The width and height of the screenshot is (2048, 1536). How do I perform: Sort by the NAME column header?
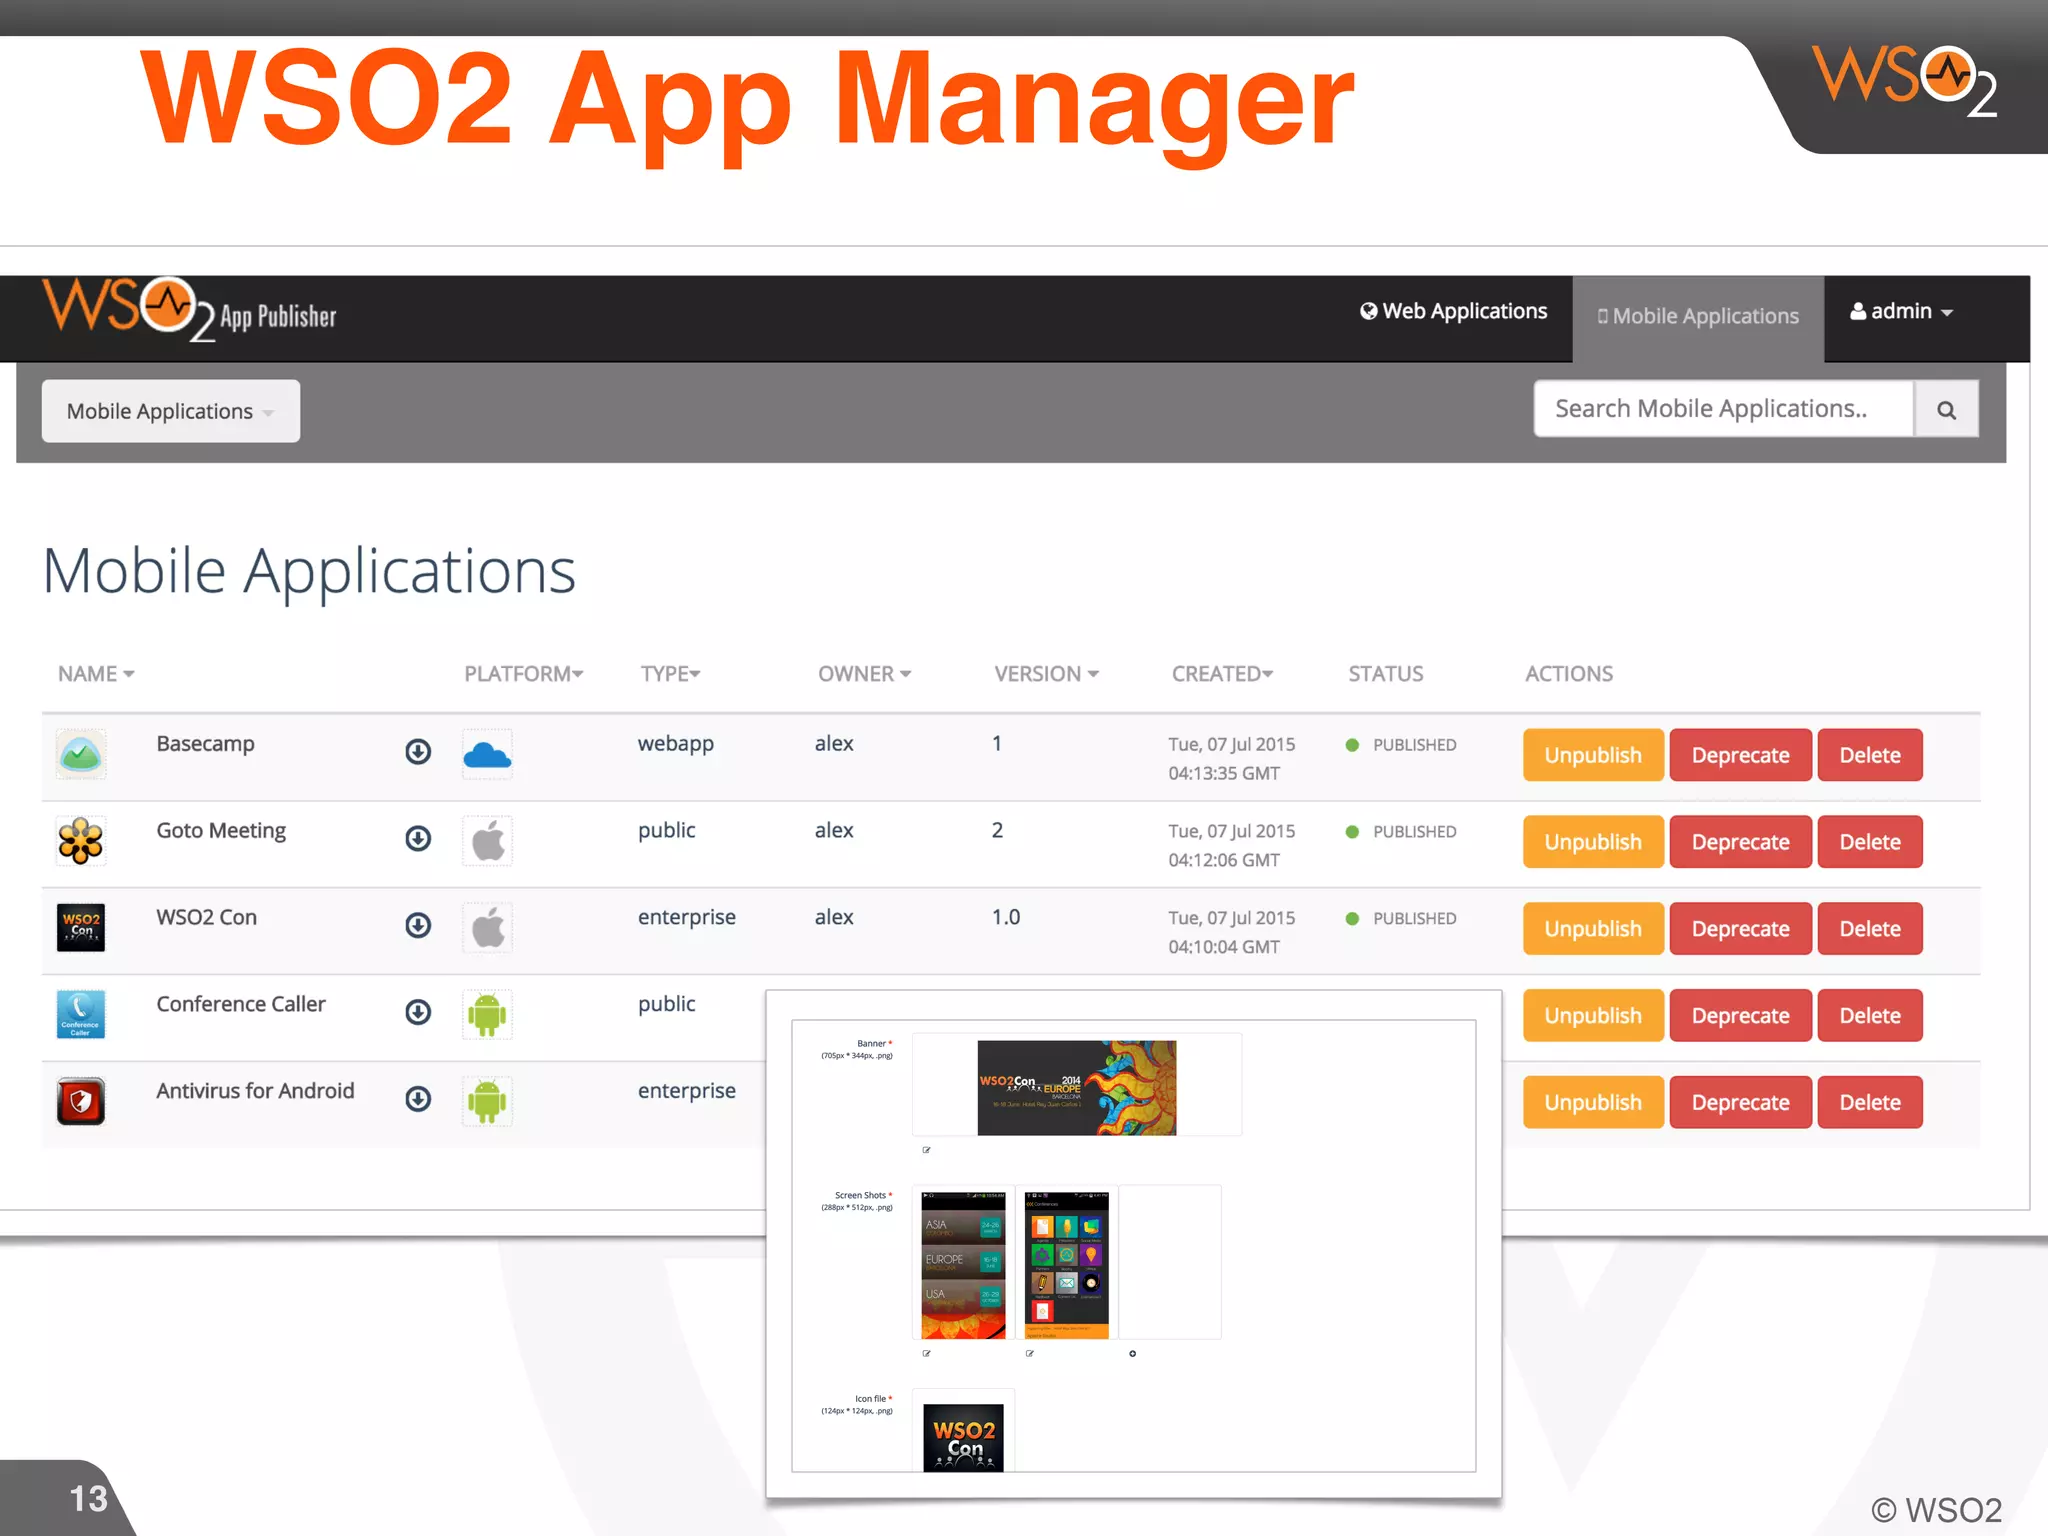[96, 674]
